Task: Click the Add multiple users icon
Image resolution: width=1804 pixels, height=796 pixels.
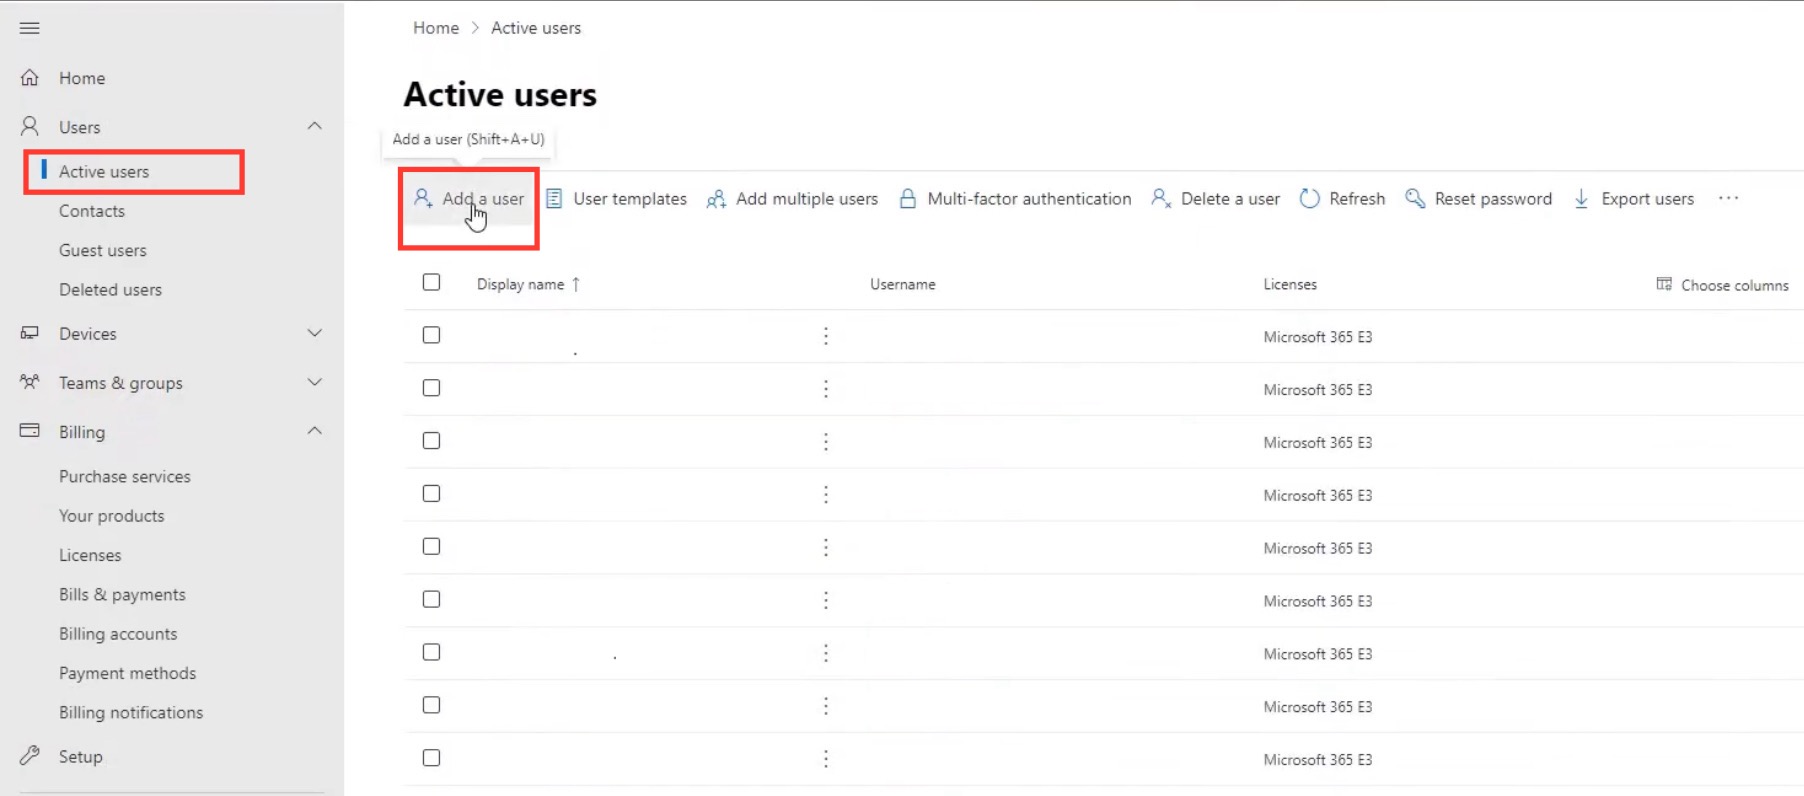Action: click(716, 199)
